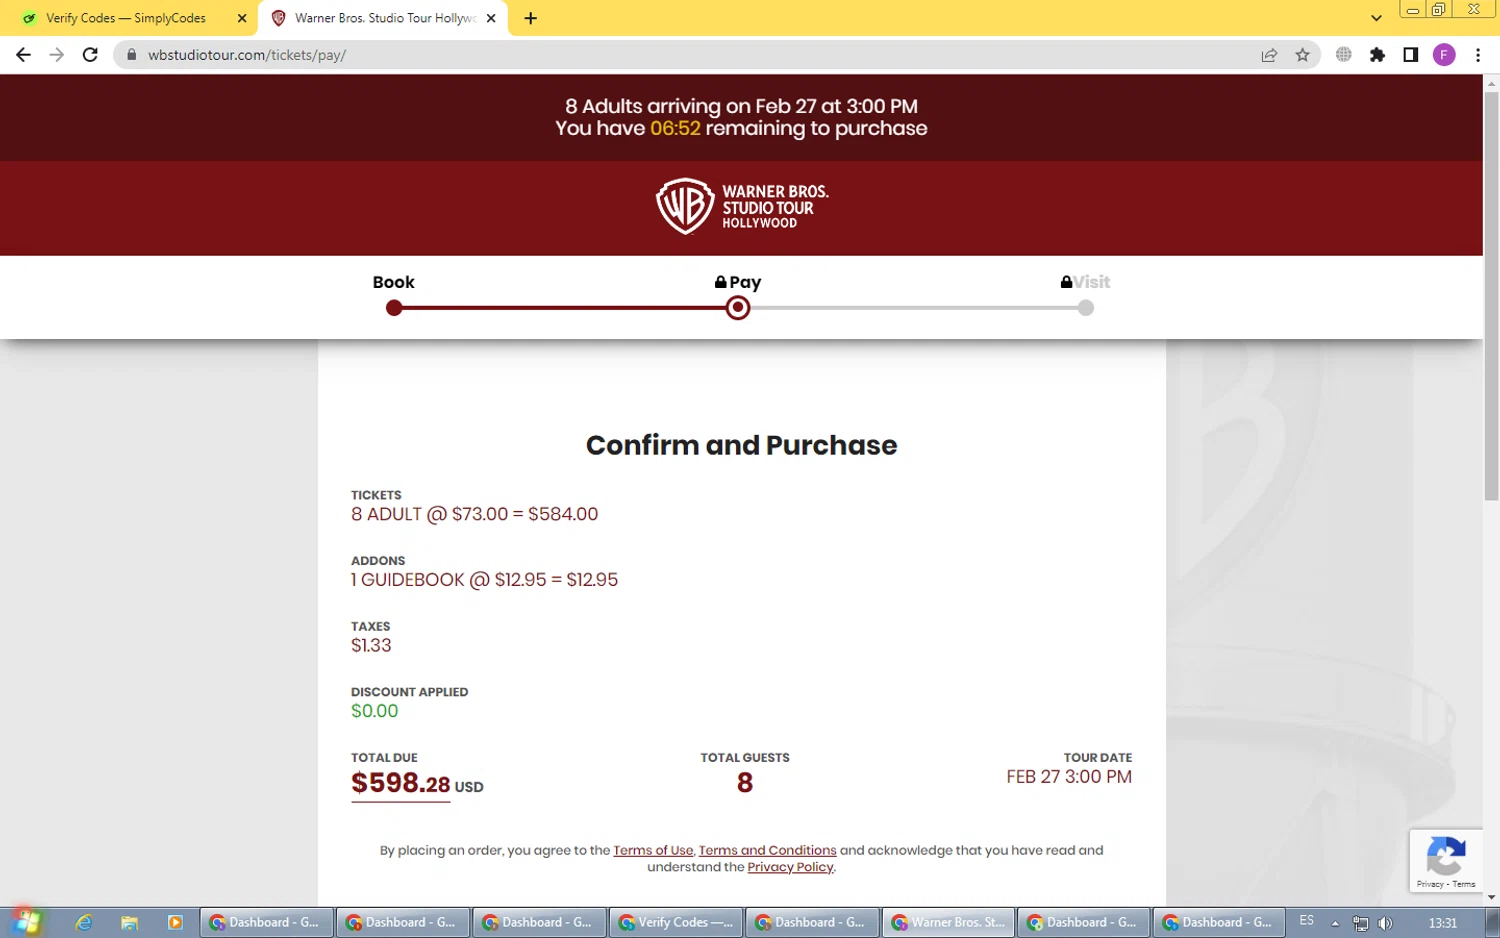Click the taxes amount $1.33

click(371, 646)
